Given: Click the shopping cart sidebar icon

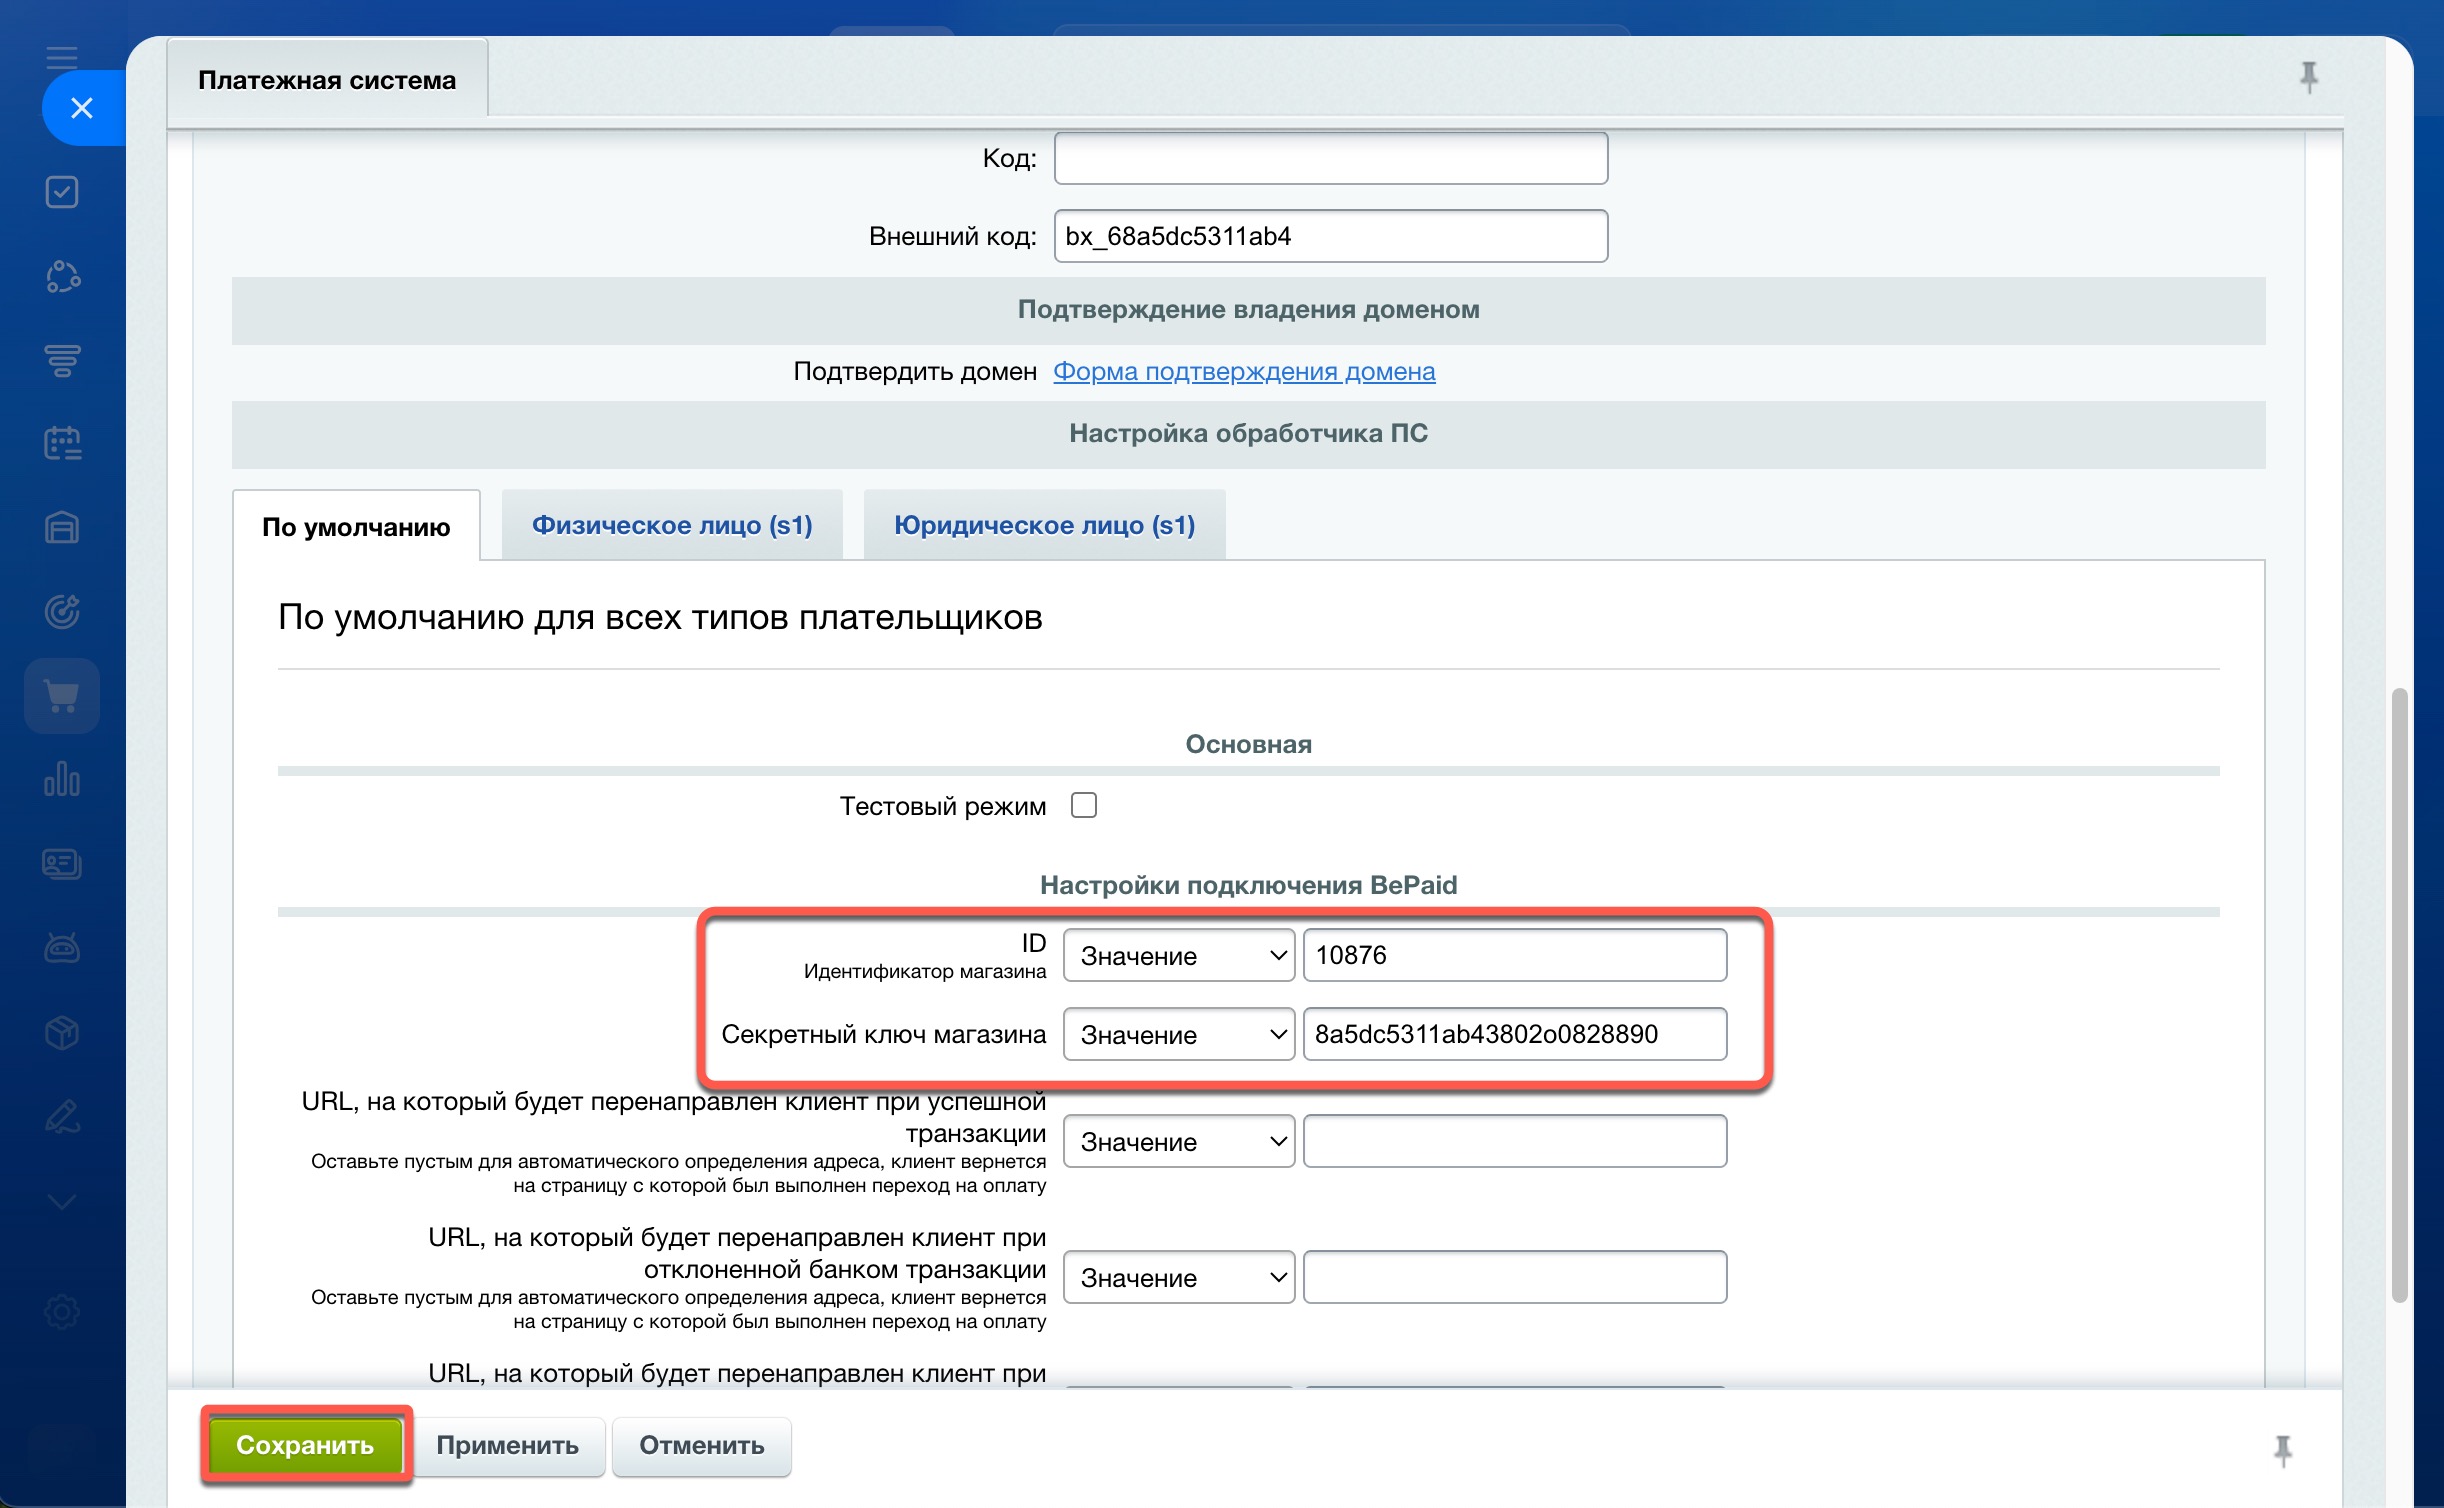Looking at the screenshot, I should (62, 696).
